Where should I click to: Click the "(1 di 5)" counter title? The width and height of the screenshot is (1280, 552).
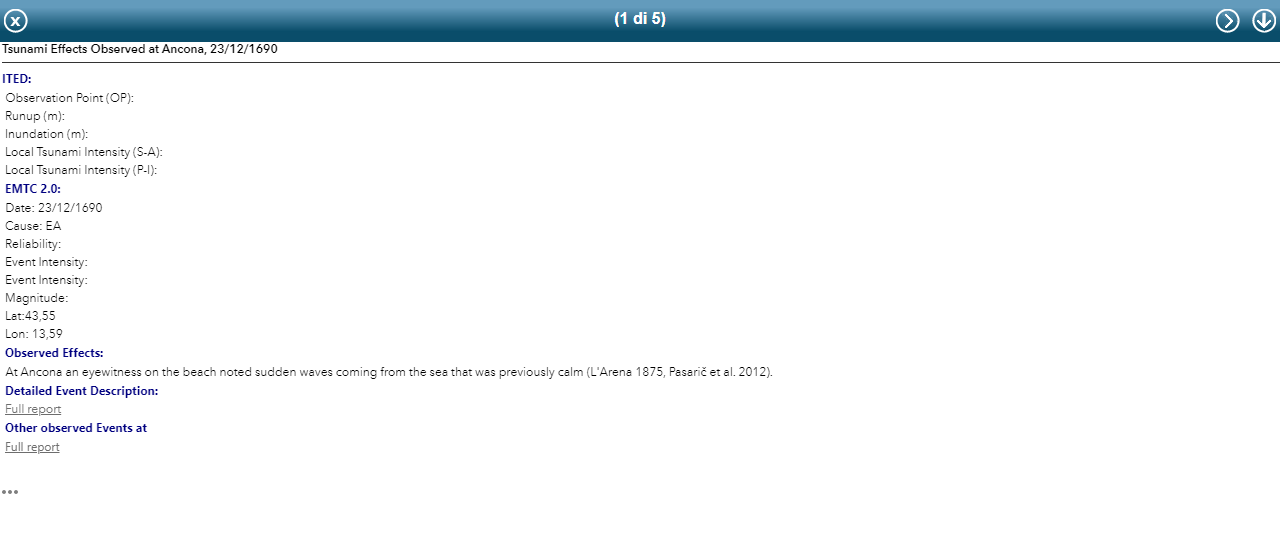(640, 19)
